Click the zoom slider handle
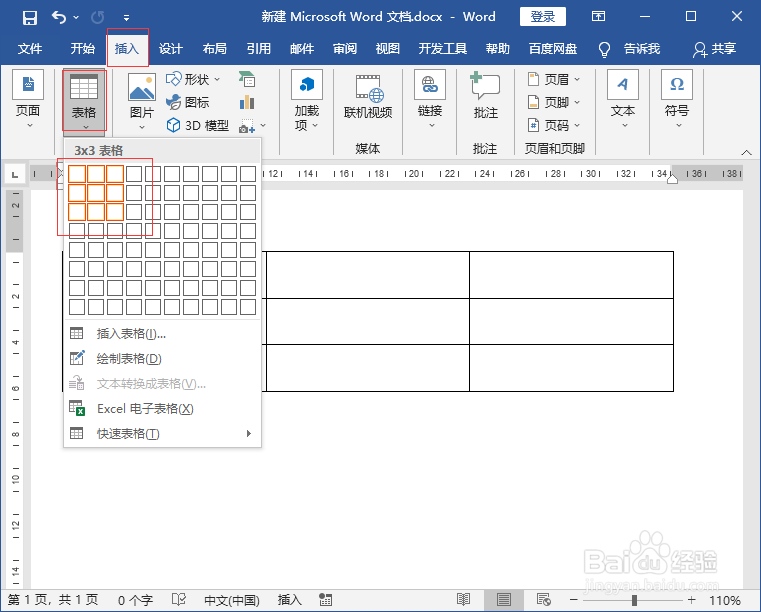The height and width of the screenshot is (612, 761). click(x=634, y=600)
